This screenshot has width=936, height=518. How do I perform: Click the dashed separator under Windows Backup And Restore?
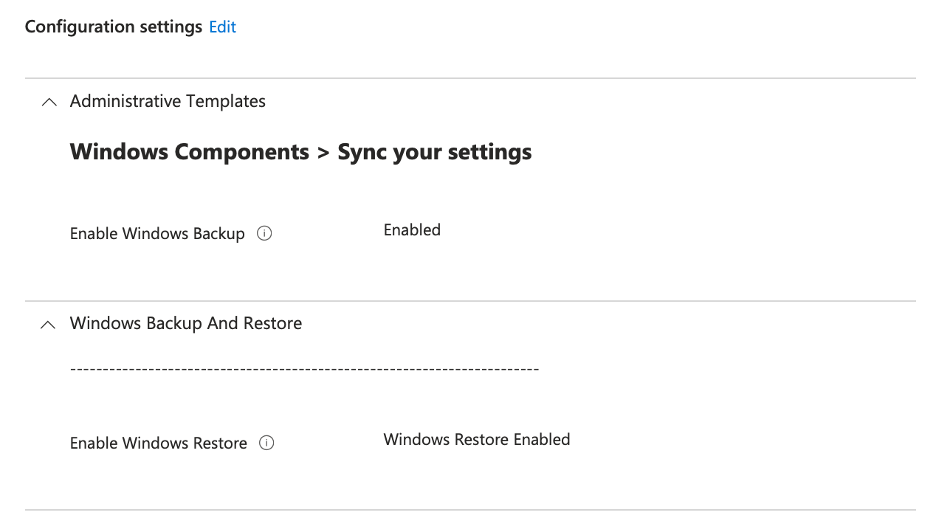coord(305,370)
